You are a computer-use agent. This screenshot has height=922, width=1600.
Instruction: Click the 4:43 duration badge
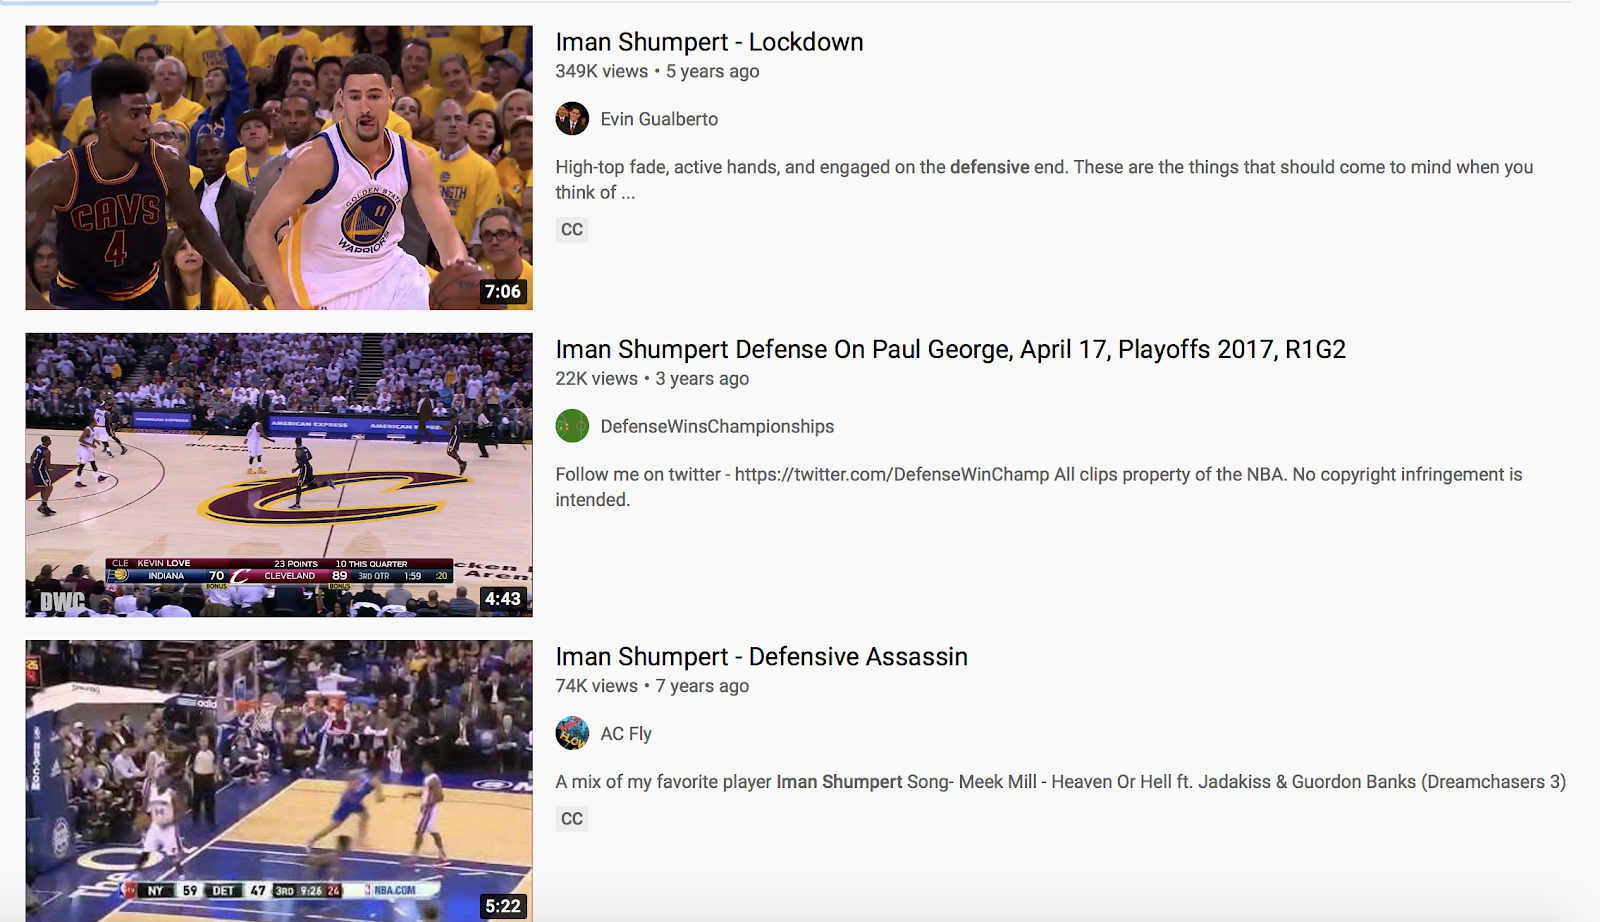click(503, 599)
